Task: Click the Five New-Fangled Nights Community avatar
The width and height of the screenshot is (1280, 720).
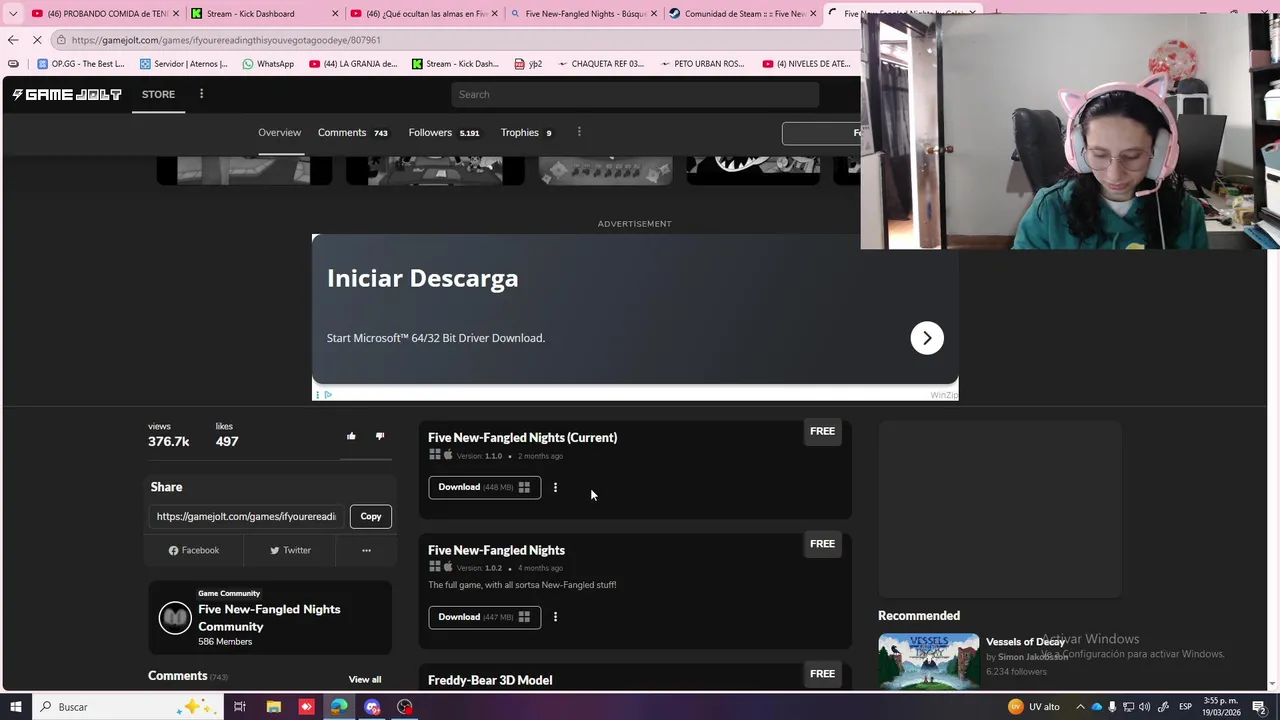Action: point(175,618)
